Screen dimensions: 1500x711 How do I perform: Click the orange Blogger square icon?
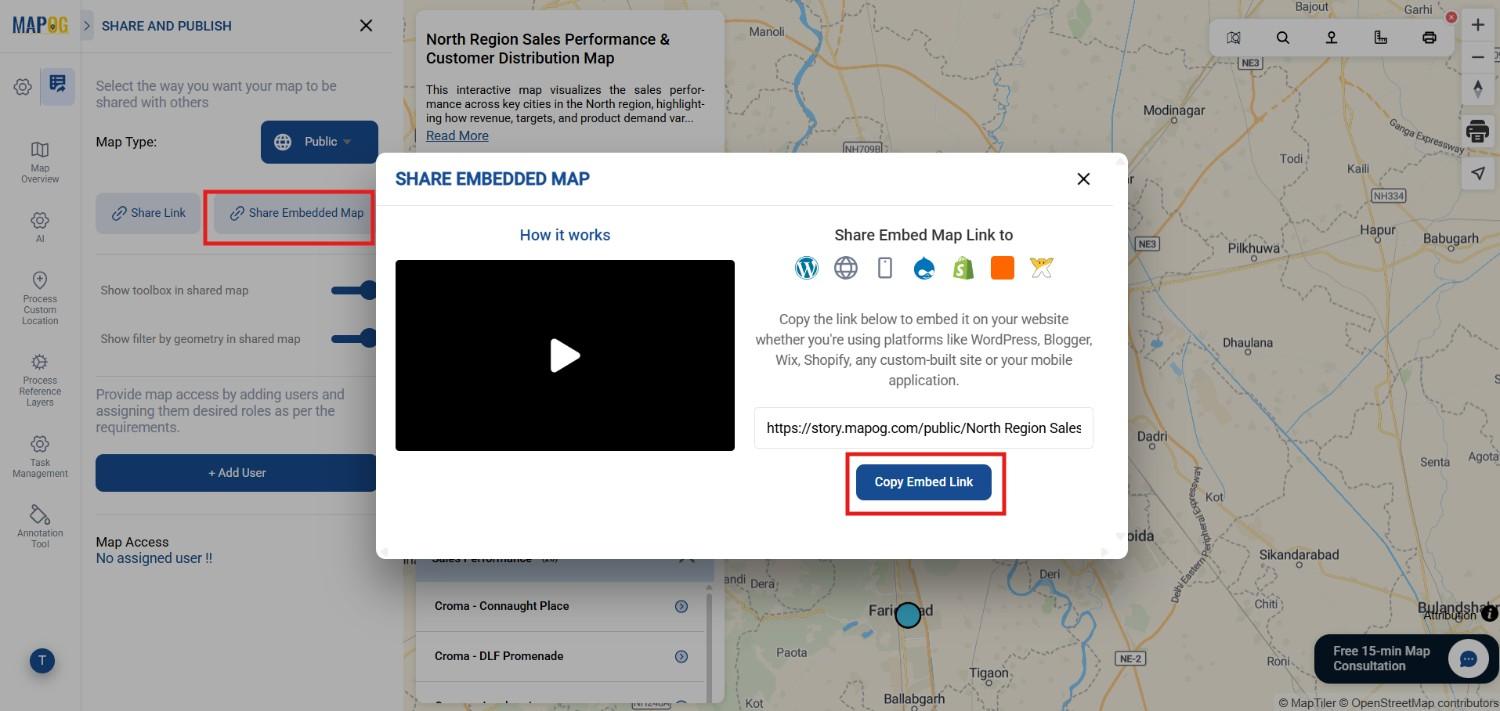tap(1002, 268)
